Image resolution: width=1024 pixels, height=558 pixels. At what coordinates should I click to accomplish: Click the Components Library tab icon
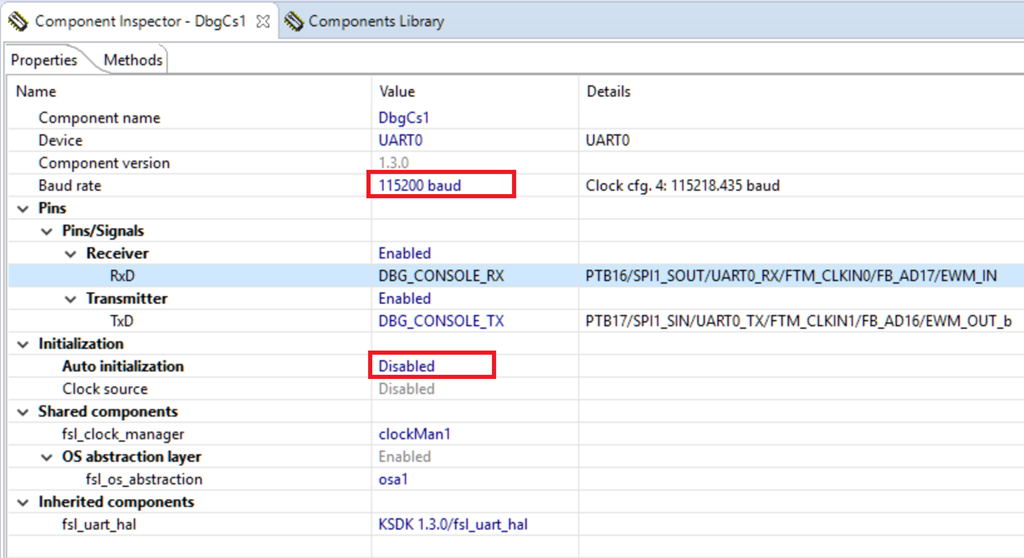coord(293,21)
